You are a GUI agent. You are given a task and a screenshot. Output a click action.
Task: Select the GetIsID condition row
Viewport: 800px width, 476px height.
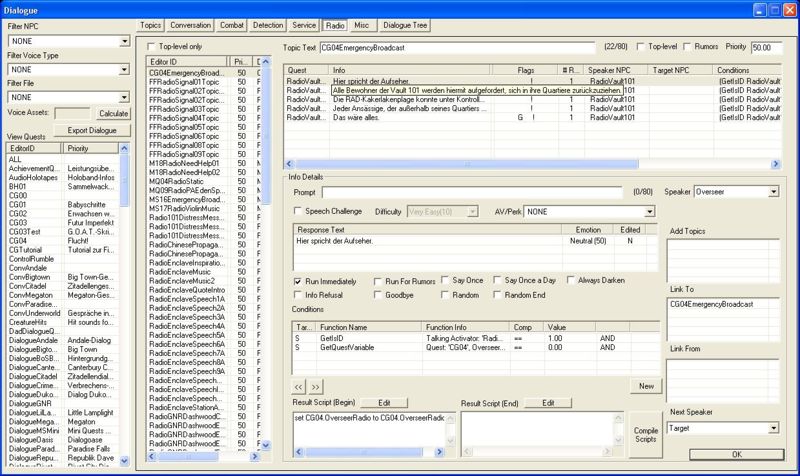(474, 338)
